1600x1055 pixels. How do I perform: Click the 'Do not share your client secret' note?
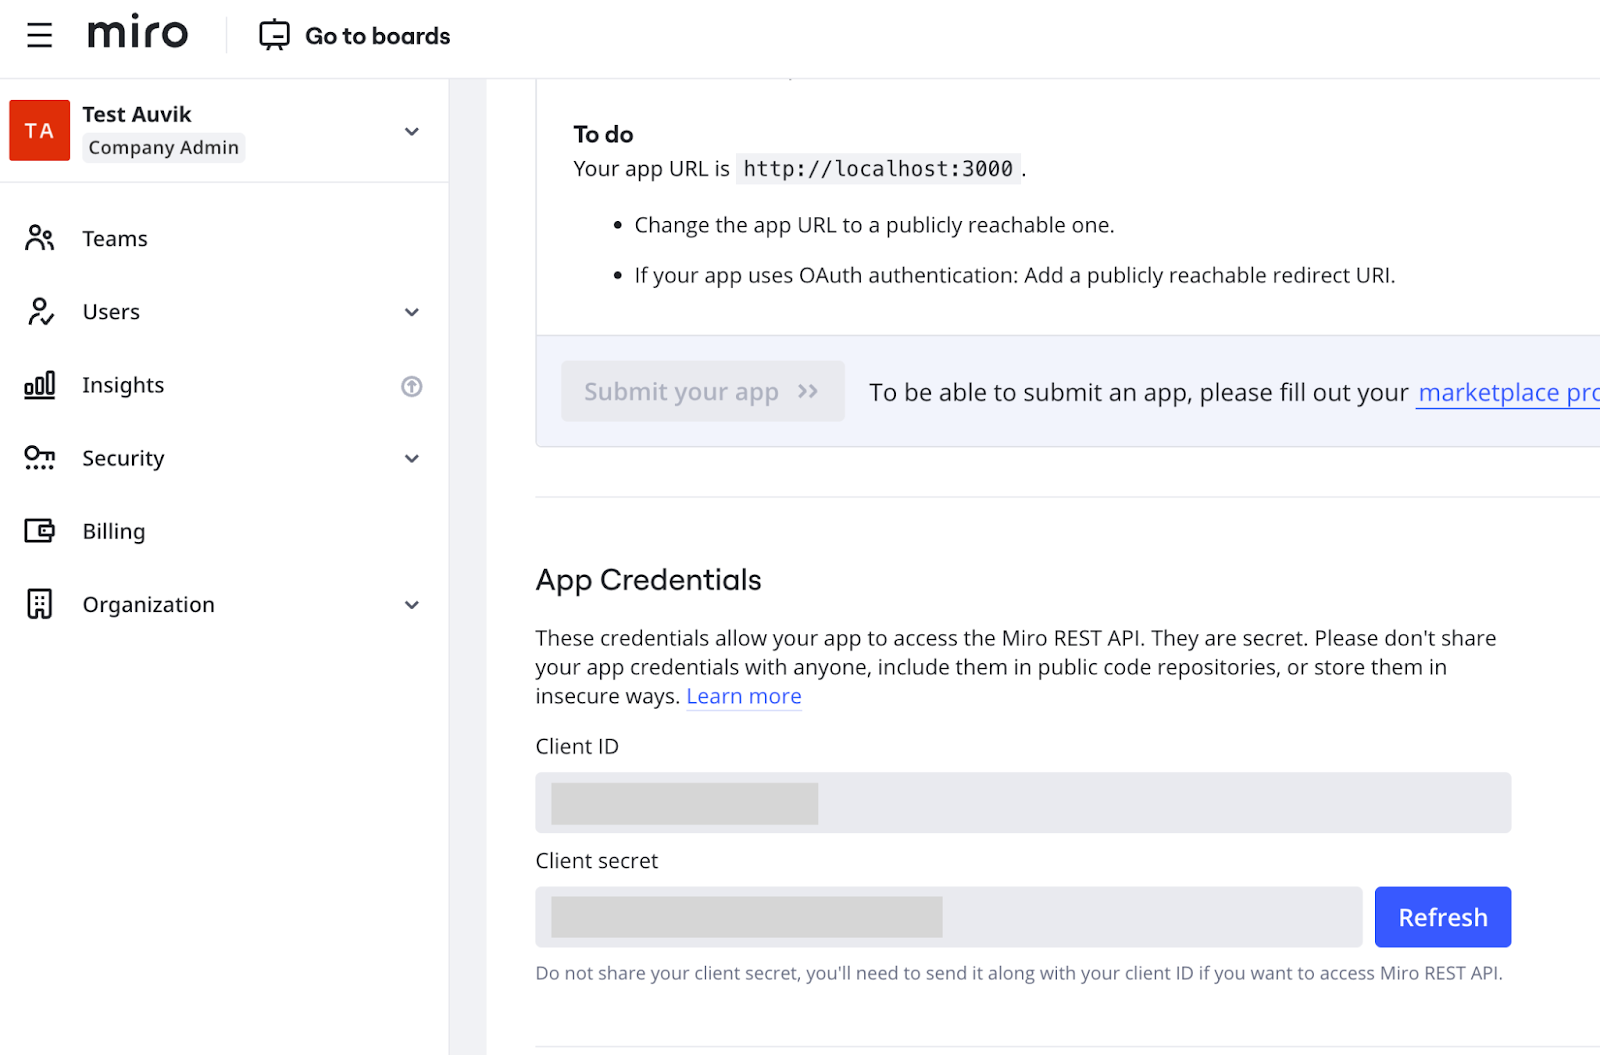tap(1018, 973)
